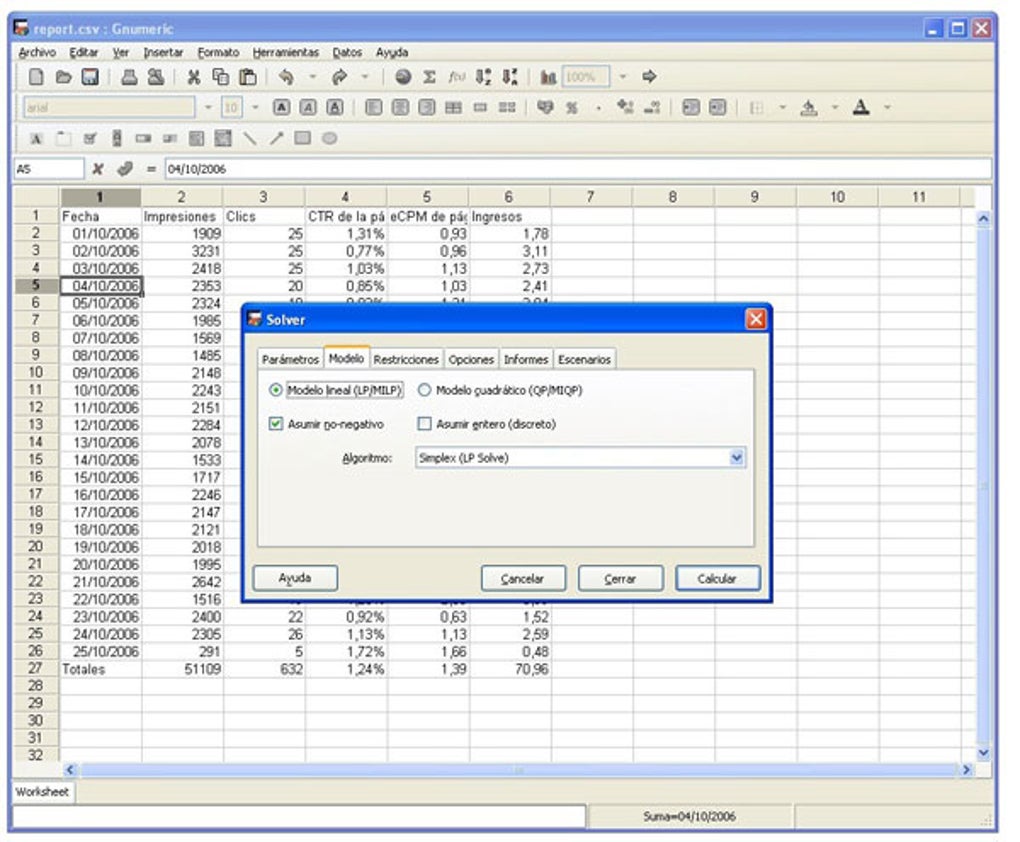This screenshot has height=842, width=1020.
Task: Enable Asumir entero (discreto) checkbox
Action: click(424, 424)
